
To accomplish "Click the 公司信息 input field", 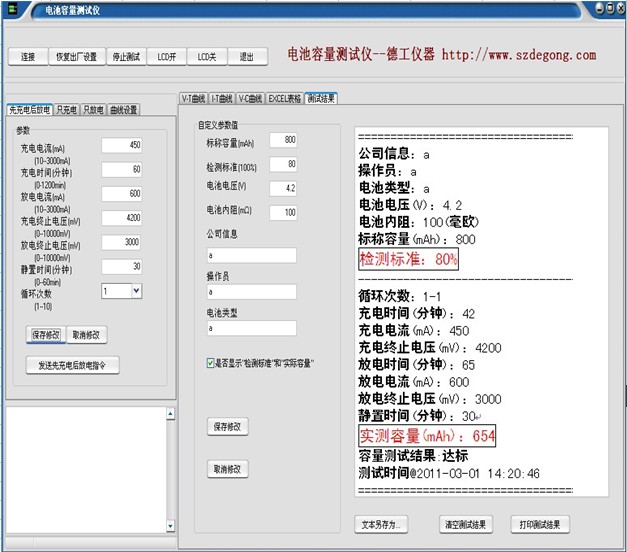I will click(x=252, y=255).
